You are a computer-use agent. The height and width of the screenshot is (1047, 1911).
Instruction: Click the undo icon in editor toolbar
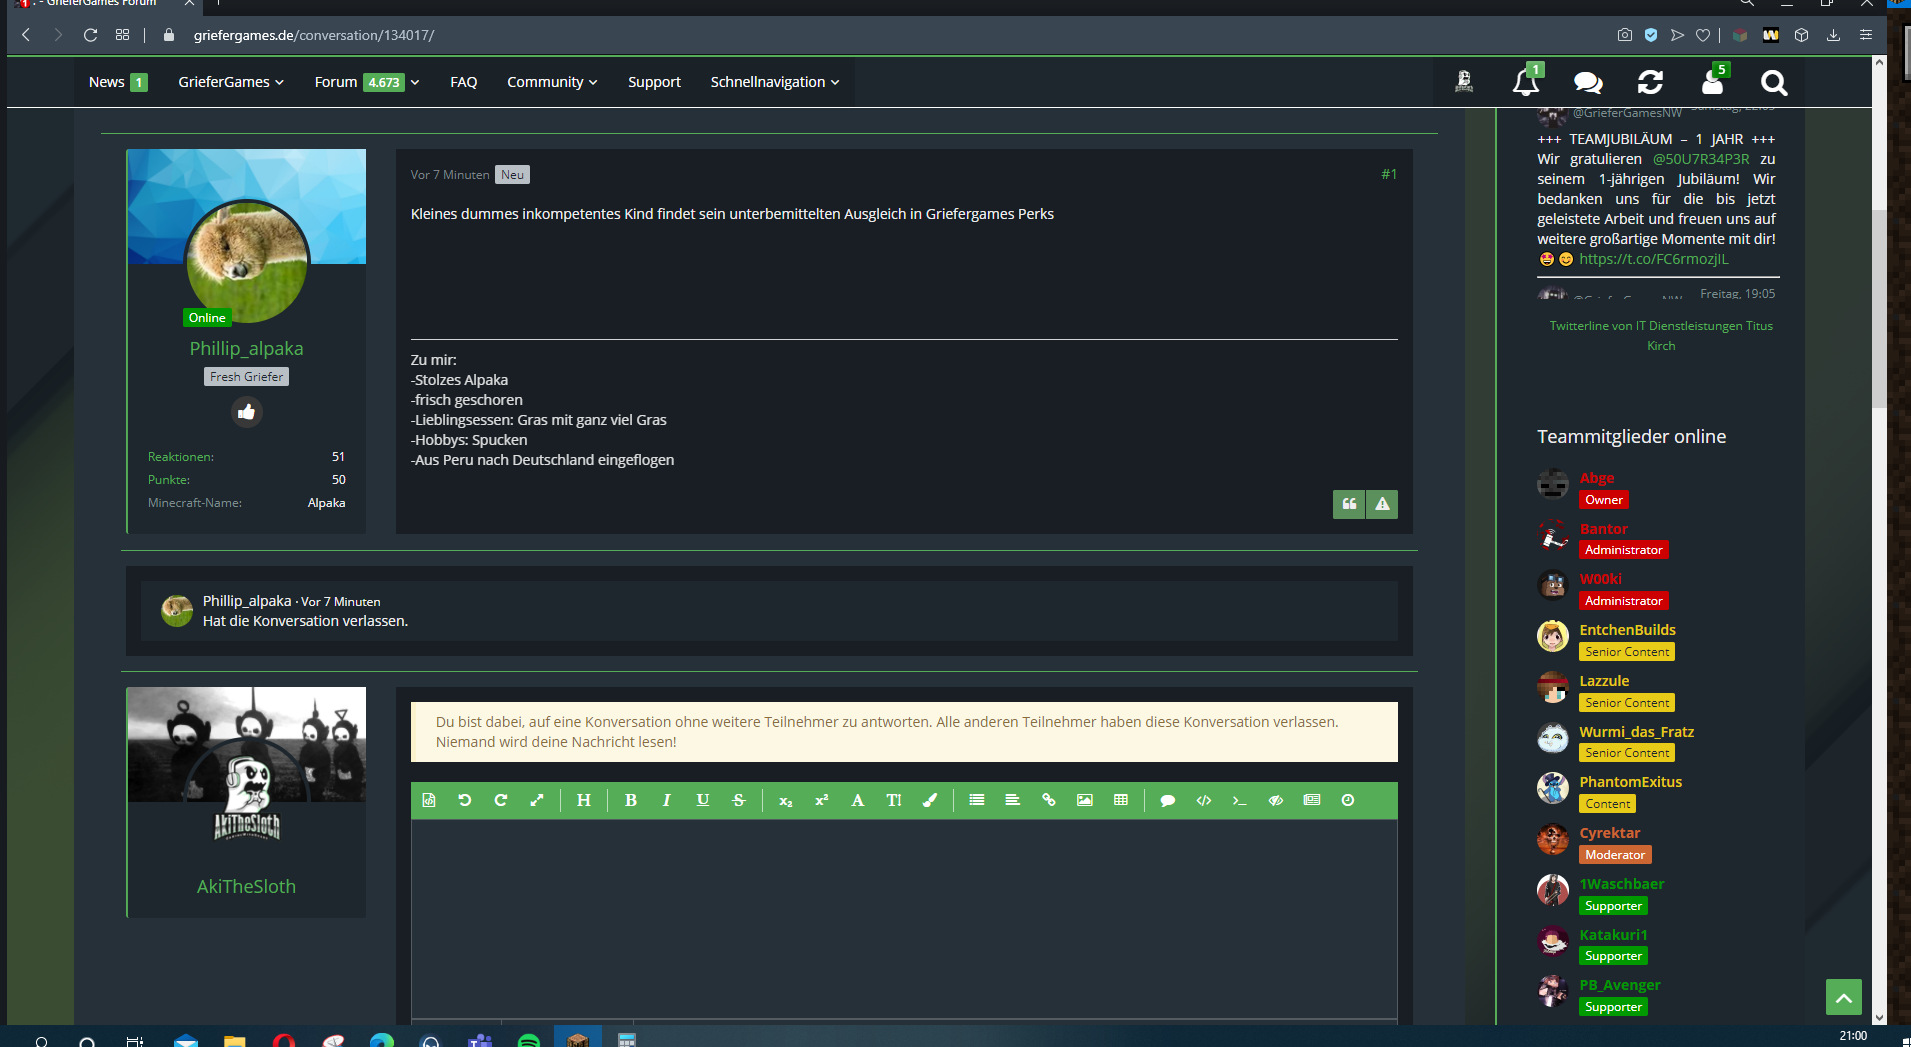(x=464, y=800)
